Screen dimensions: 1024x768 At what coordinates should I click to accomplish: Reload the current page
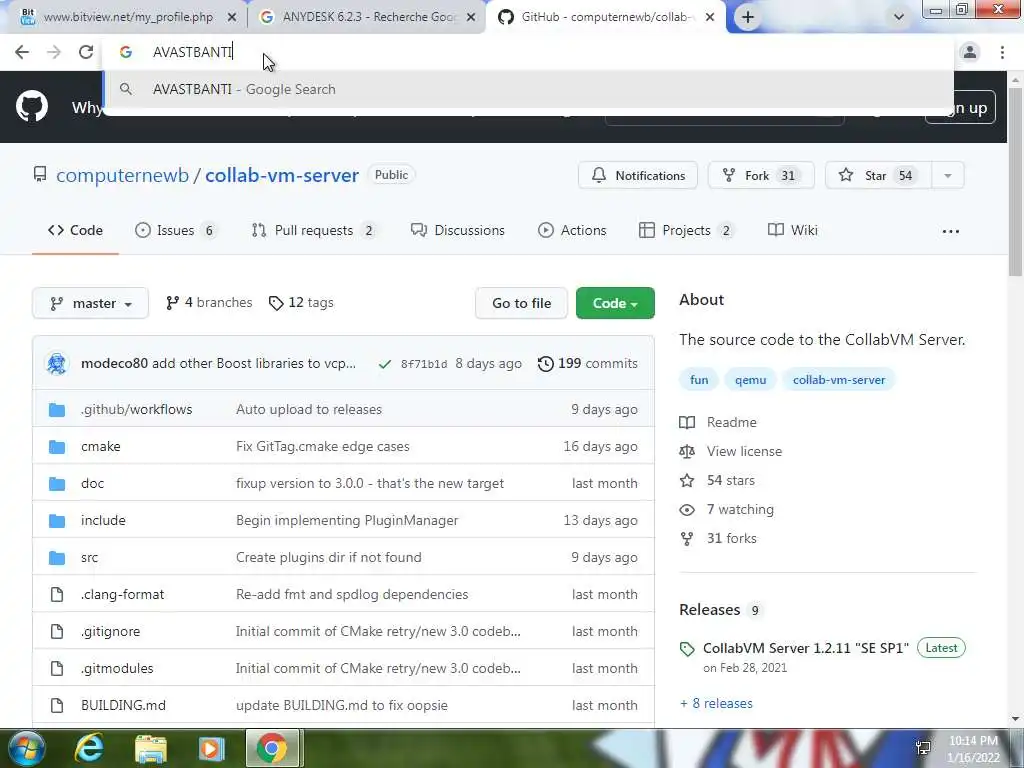coord(86,52)
